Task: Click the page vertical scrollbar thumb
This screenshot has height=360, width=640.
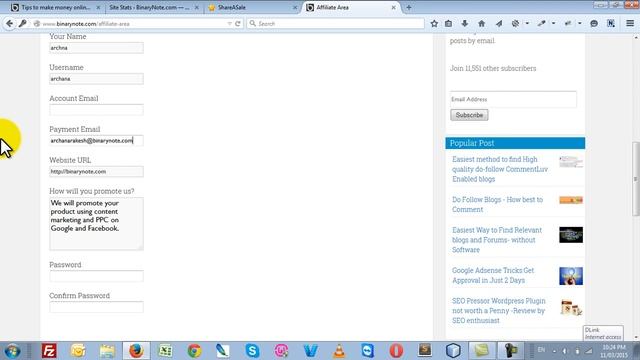Action: point(636,179)
